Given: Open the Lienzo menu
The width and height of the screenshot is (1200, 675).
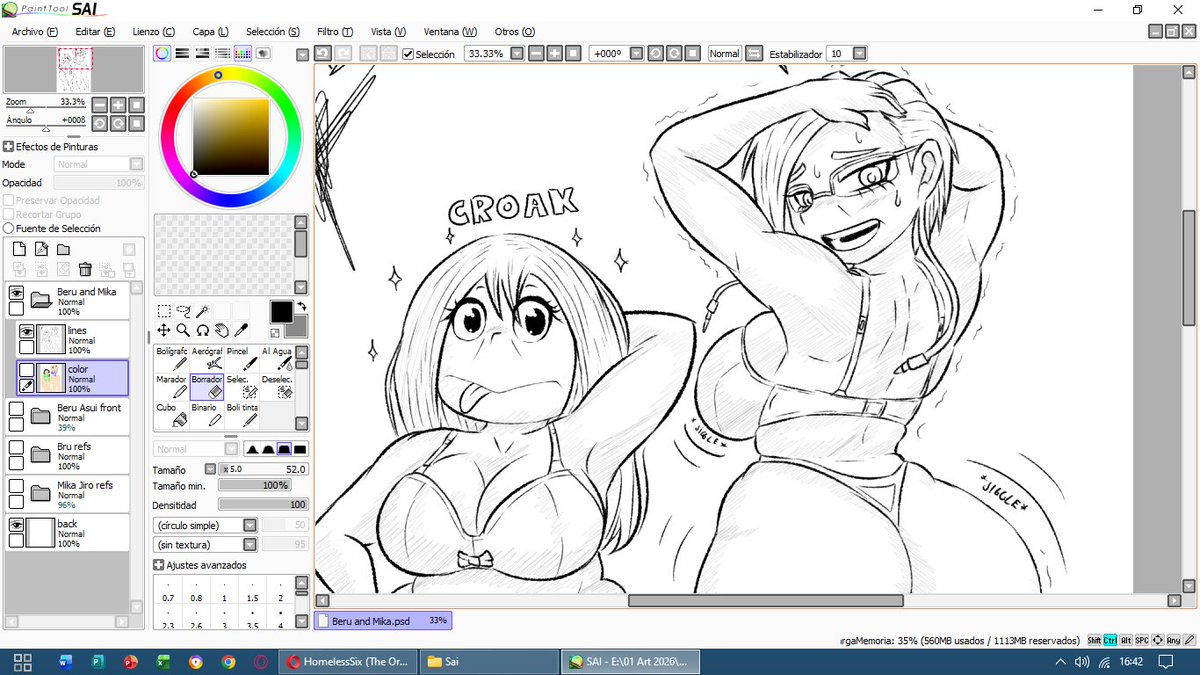Looking at the screenshot, I should [153, 31].
